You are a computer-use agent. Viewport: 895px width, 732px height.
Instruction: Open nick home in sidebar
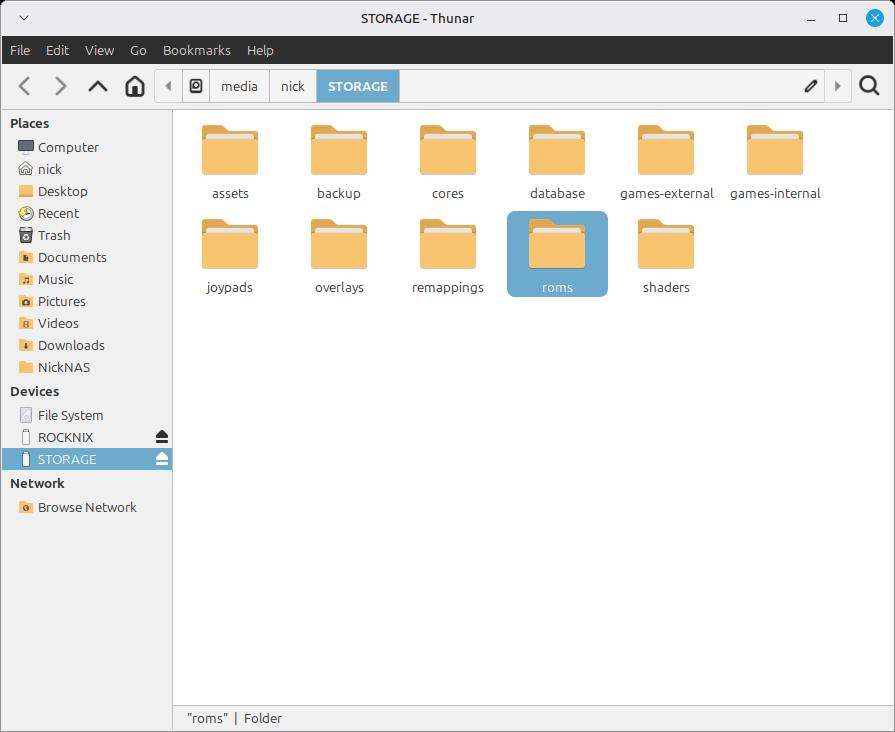[x=87, y=170]
